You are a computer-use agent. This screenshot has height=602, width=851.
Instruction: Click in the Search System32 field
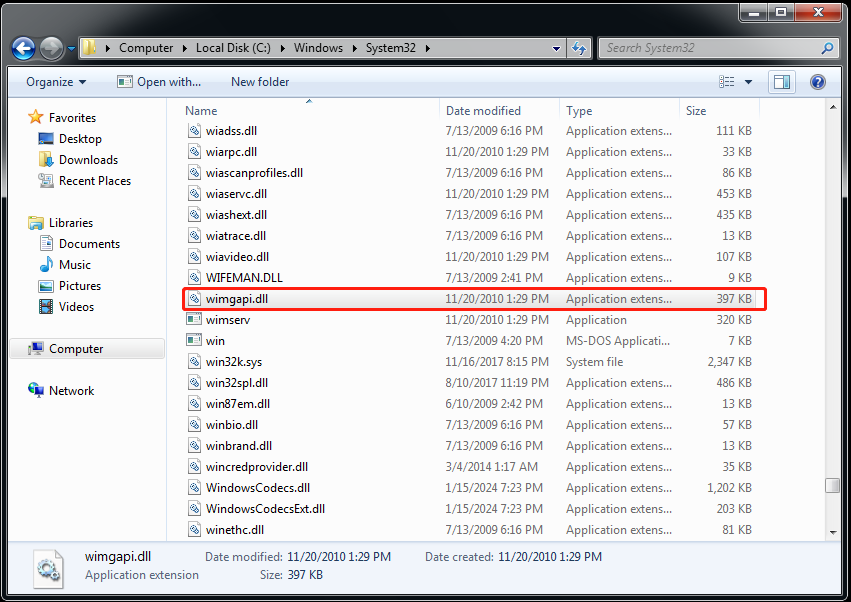click(x=710, y=48)
